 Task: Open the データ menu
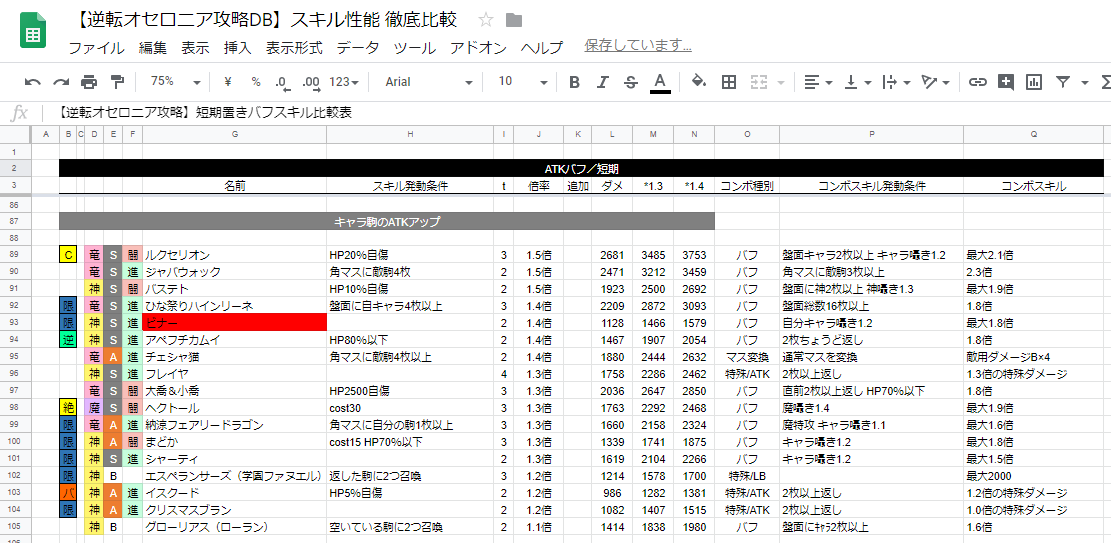(x=358, y=47)
